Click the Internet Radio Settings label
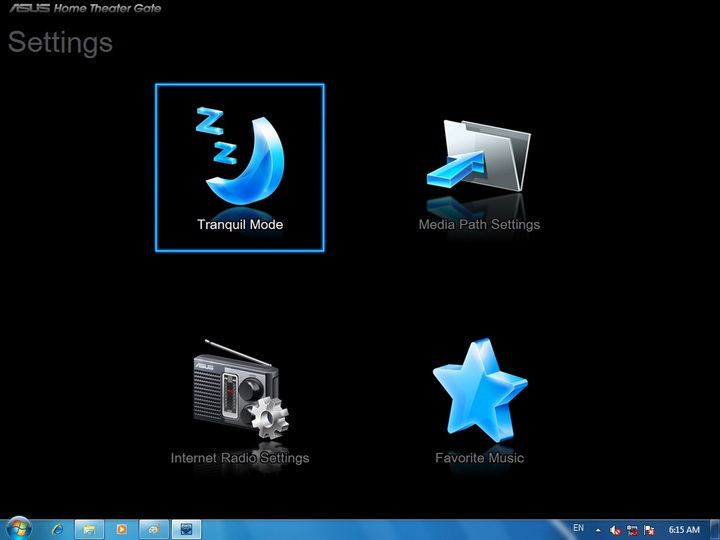This screenshot has height=540, width=720. tap(240, 458)
